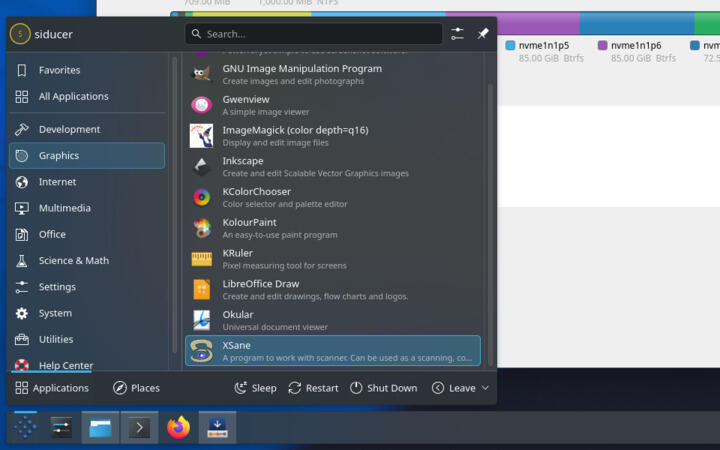
Task: Open the Settings category
Action: point(87,287)
